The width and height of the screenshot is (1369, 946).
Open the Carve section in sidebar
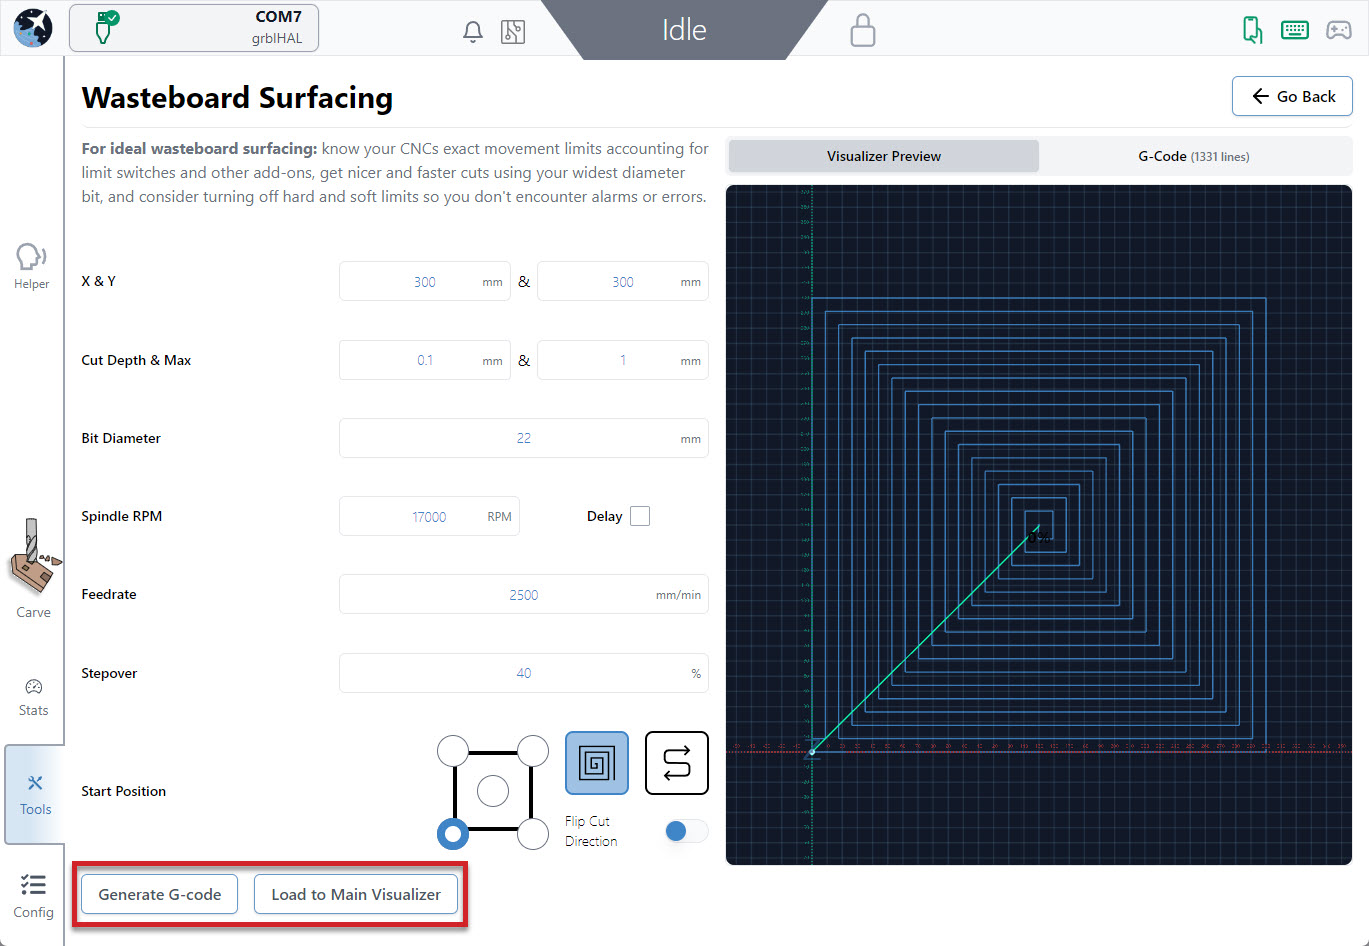coord(33,570)
